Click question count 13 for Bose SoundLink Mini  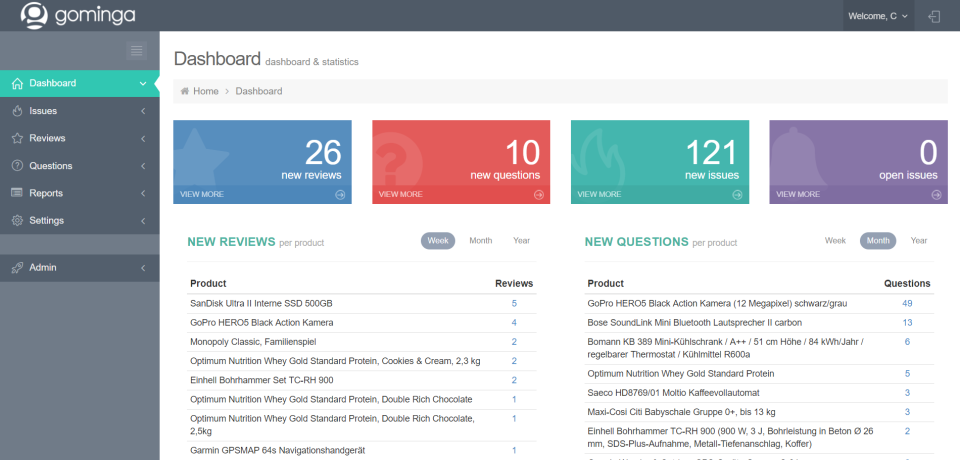(907, 322)
